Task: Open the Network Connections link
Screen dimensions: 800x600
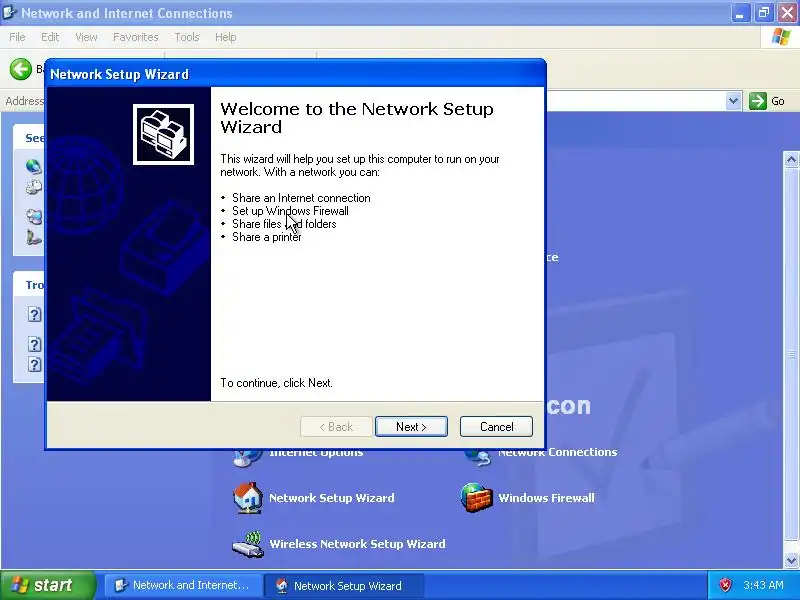Action: pyautogui.click(x=558, y=452)
